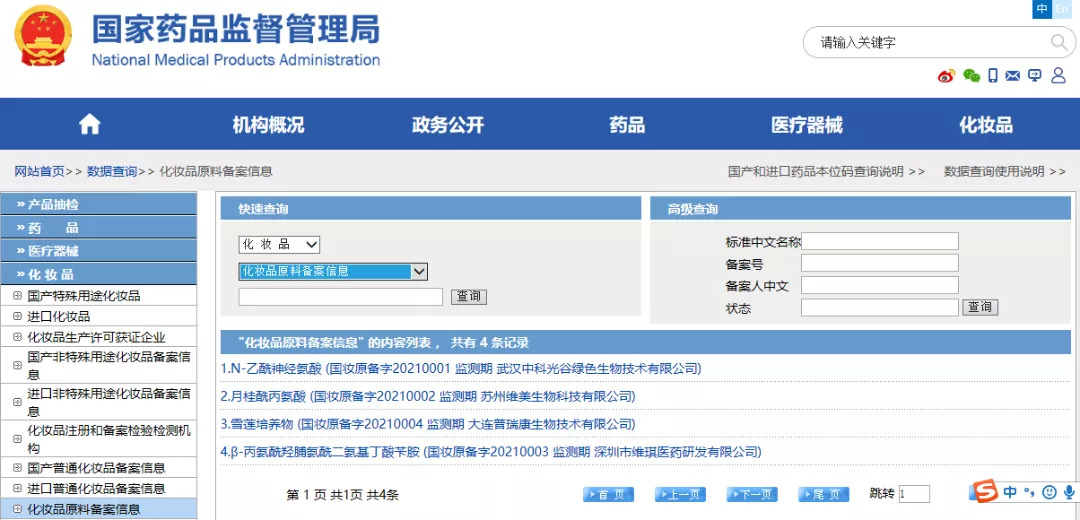This screenshot has height=520, width=1080.
Task: Expand the 产品抽检 sidebar section
Action: point(98,205)
